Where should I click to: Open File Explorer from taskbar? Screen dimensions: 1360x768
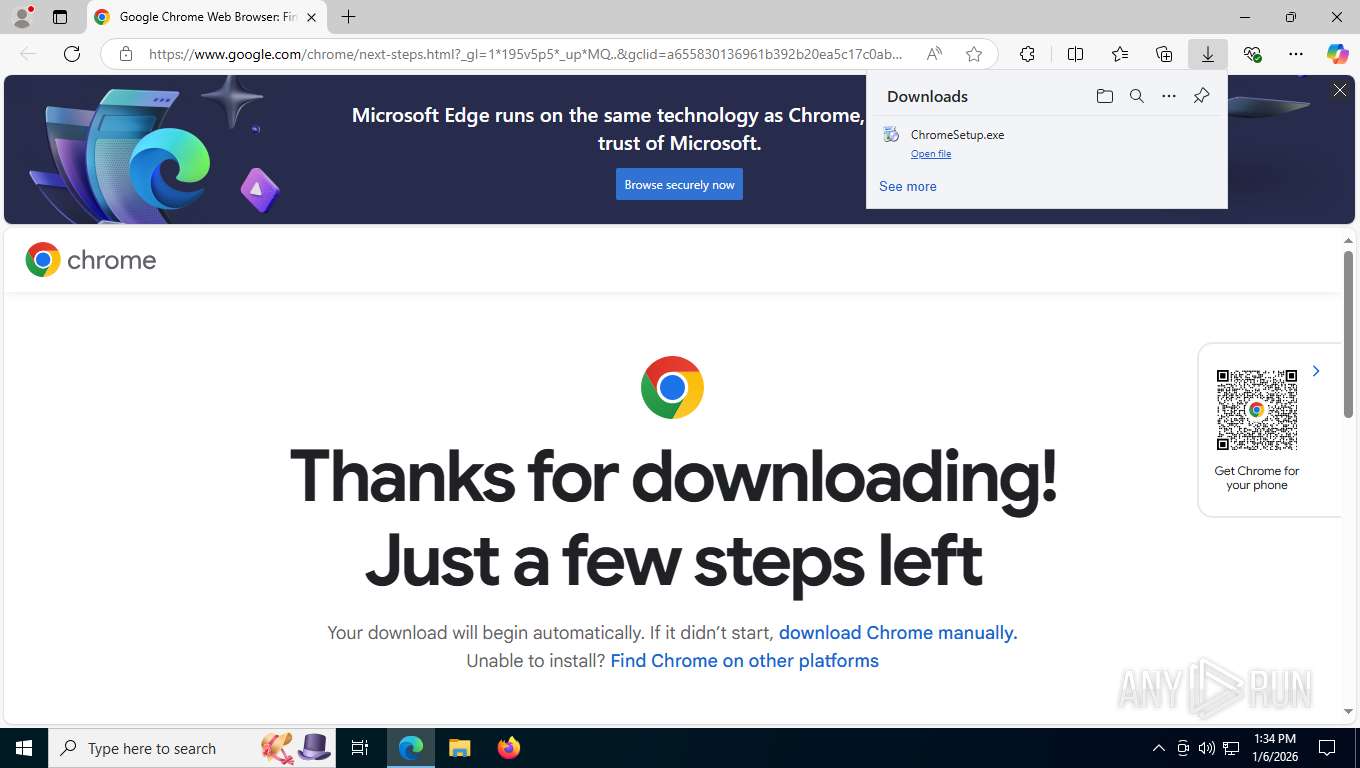(459, 748)
